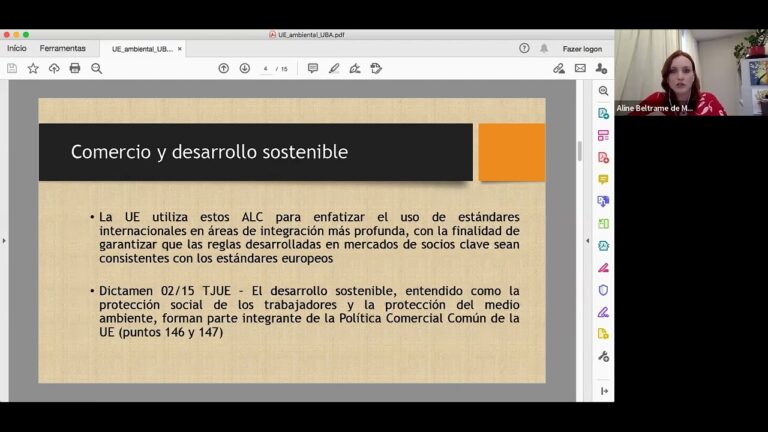The height and width of the screenshot is (432, 768).
Task: Expand the left navigation pane arrow
Action: point(4,240)
